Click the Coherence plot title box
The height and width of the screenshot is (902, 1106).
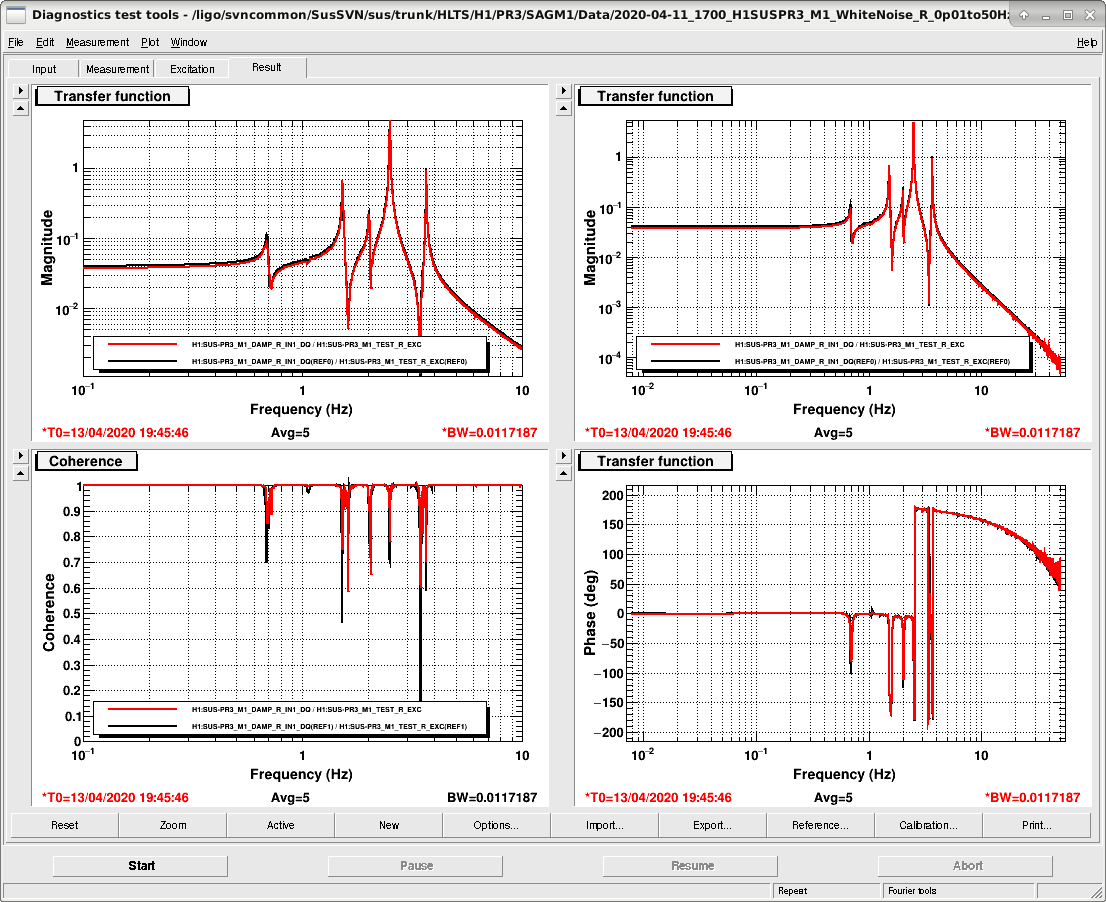(x=86, y=461)
